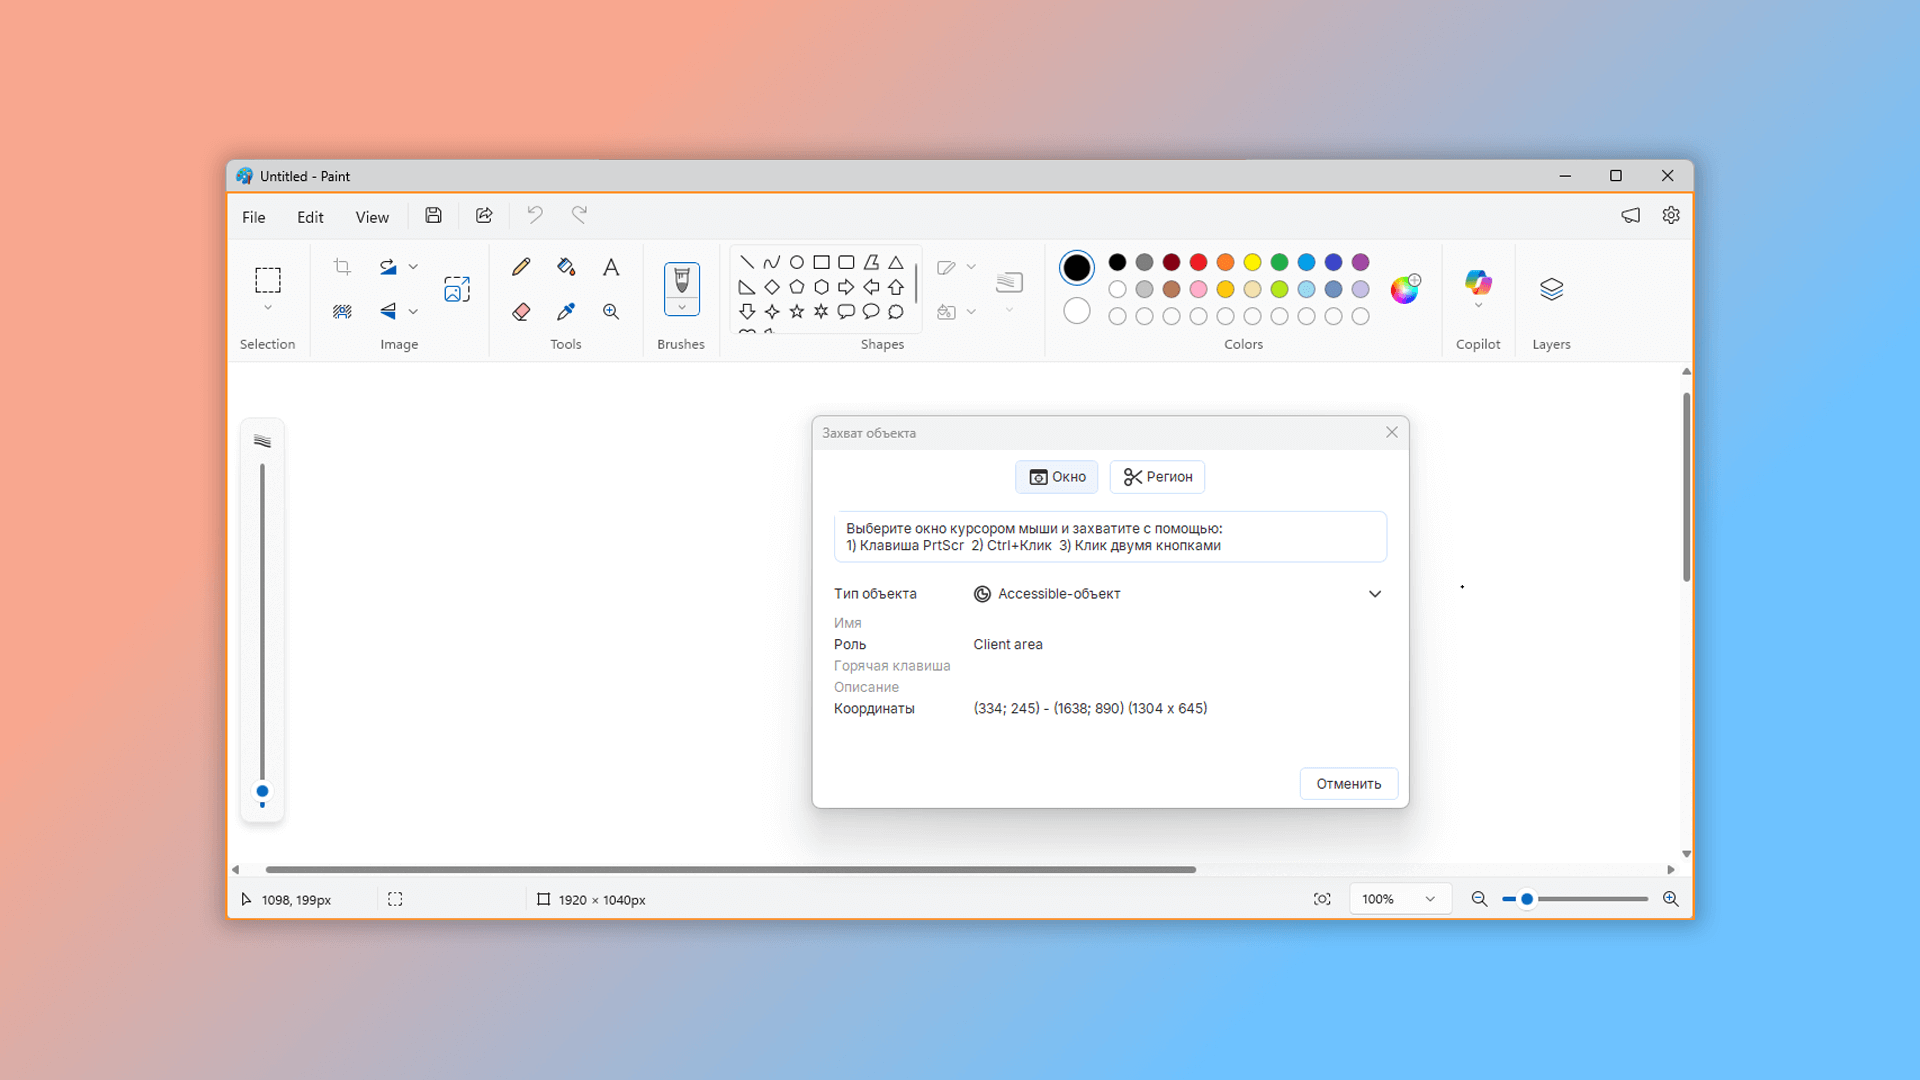Switch capture mode to Регион
Viewport: 1920px width, 1080px height.
[x=1157, y=477]
